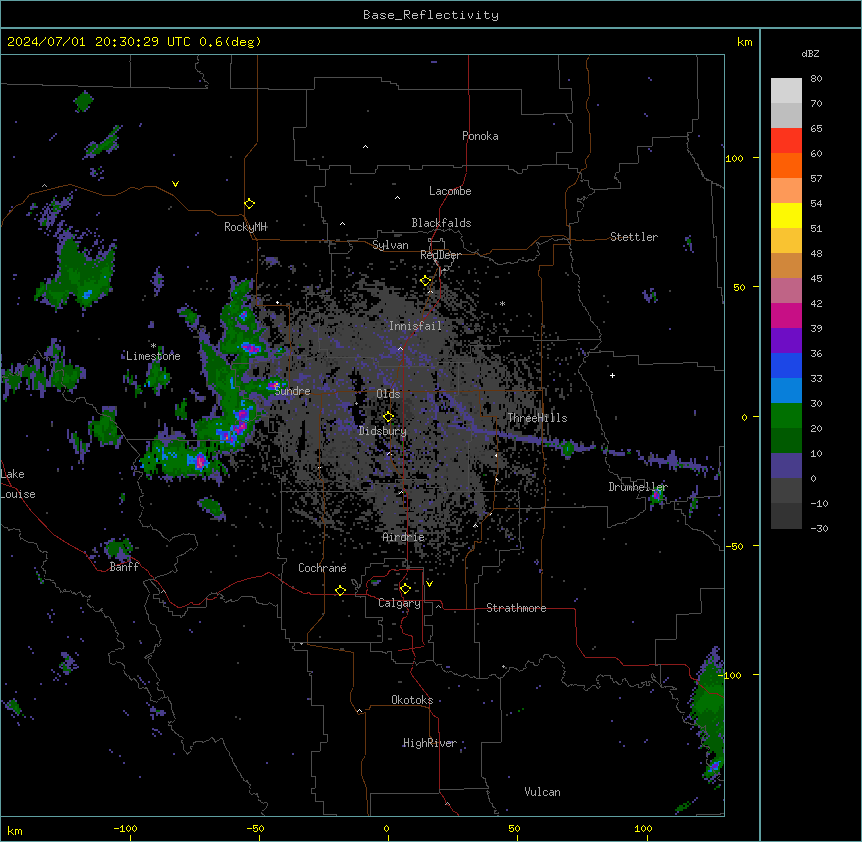Select the Strathmore label

click(516, 608)
